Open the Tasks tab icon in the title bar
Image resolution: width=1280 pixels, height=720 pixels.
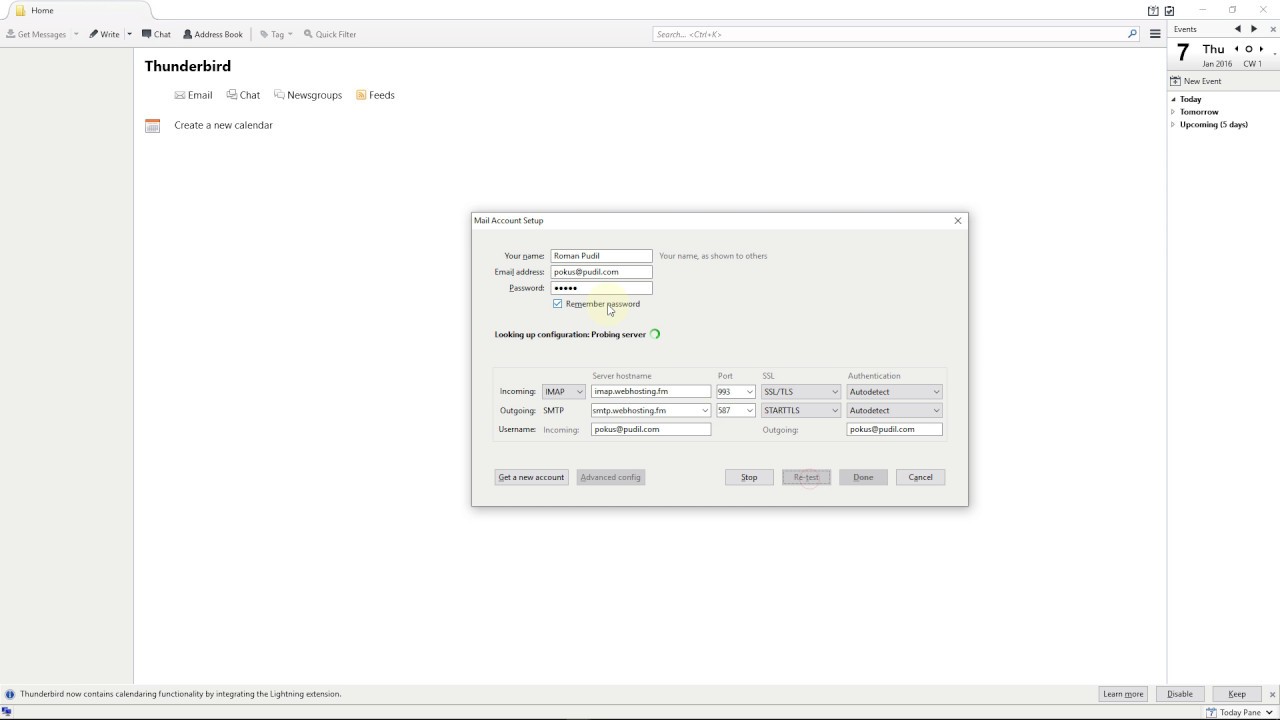[1169, 11]
